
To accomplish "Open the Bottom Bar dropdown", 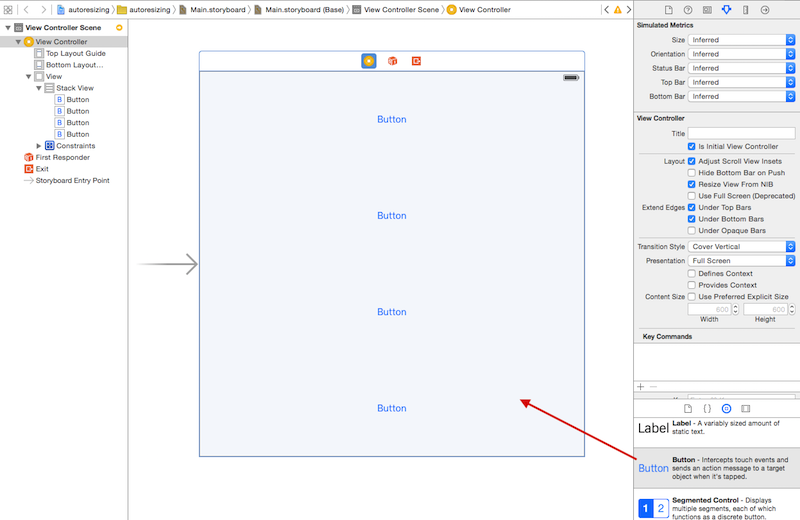I will pos(741,96).
